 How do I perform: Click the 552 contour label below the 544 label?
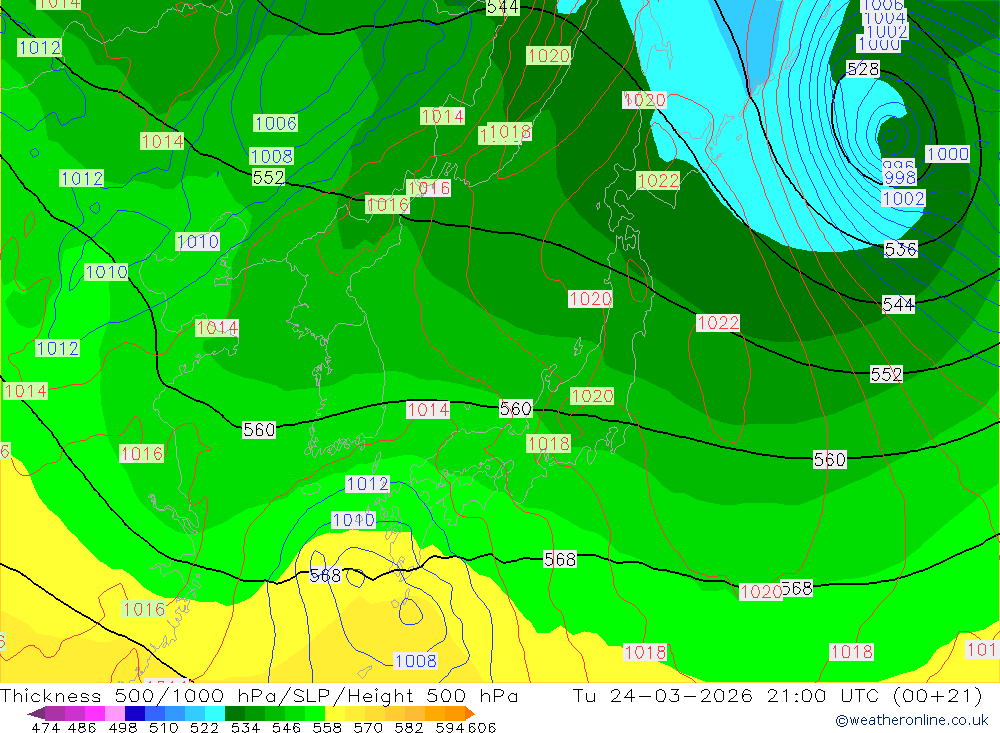tap(886, 374)
